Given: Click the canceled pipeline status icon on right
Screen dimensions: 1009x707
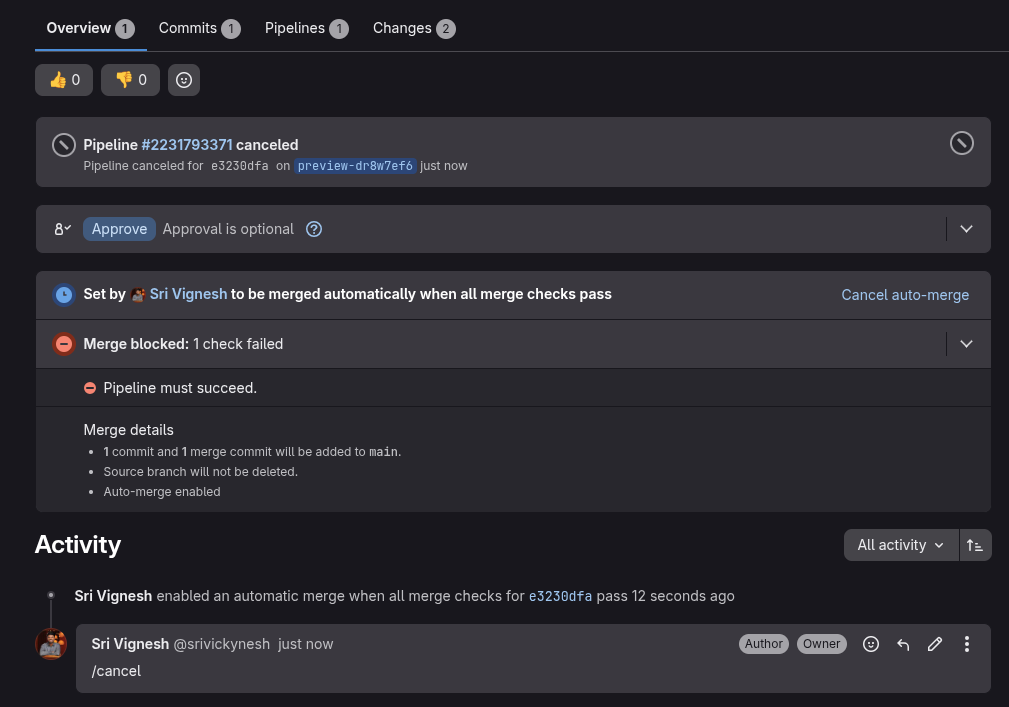Looking at the screenshot, I should click(x=961, y=144).
